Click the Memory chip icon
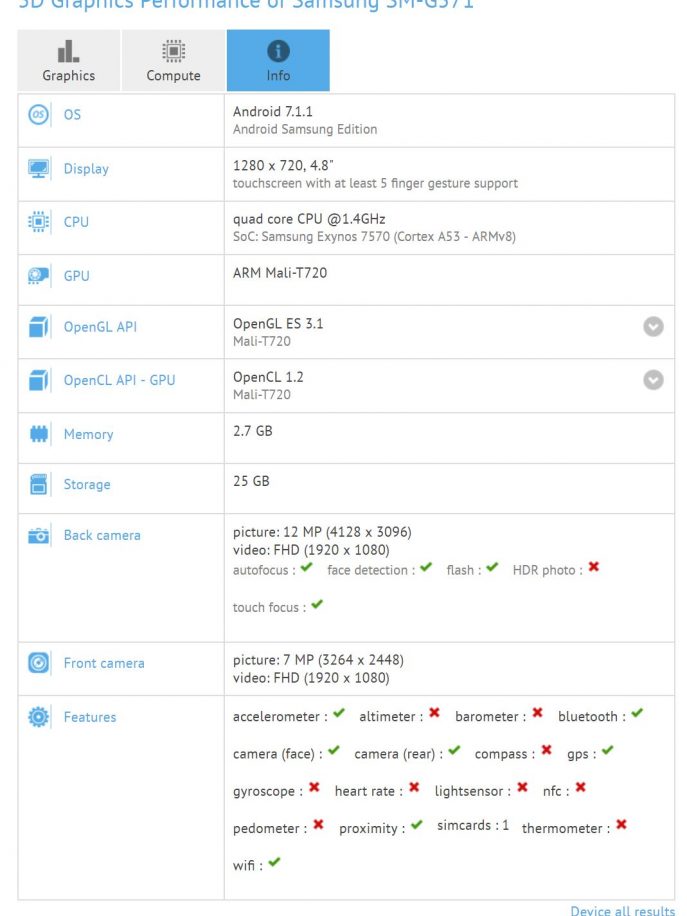Image resolution: width=687 pixels, height=916 pixels. 39,434
